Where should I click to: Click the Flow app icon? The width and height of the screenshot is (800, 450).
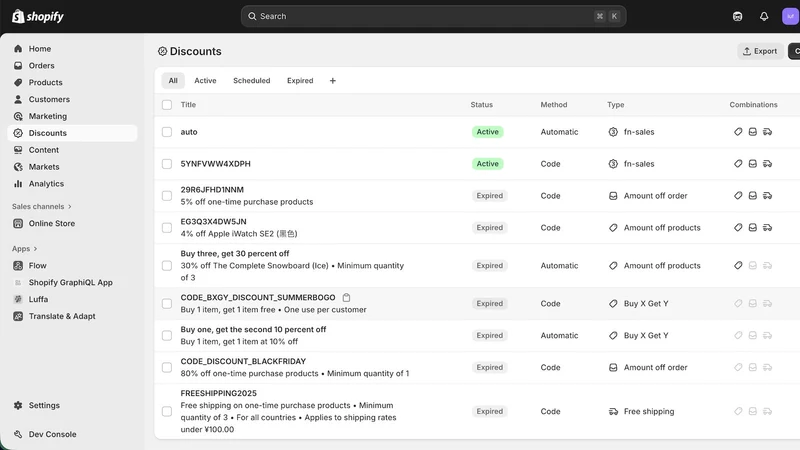click(x=18, y=265)
